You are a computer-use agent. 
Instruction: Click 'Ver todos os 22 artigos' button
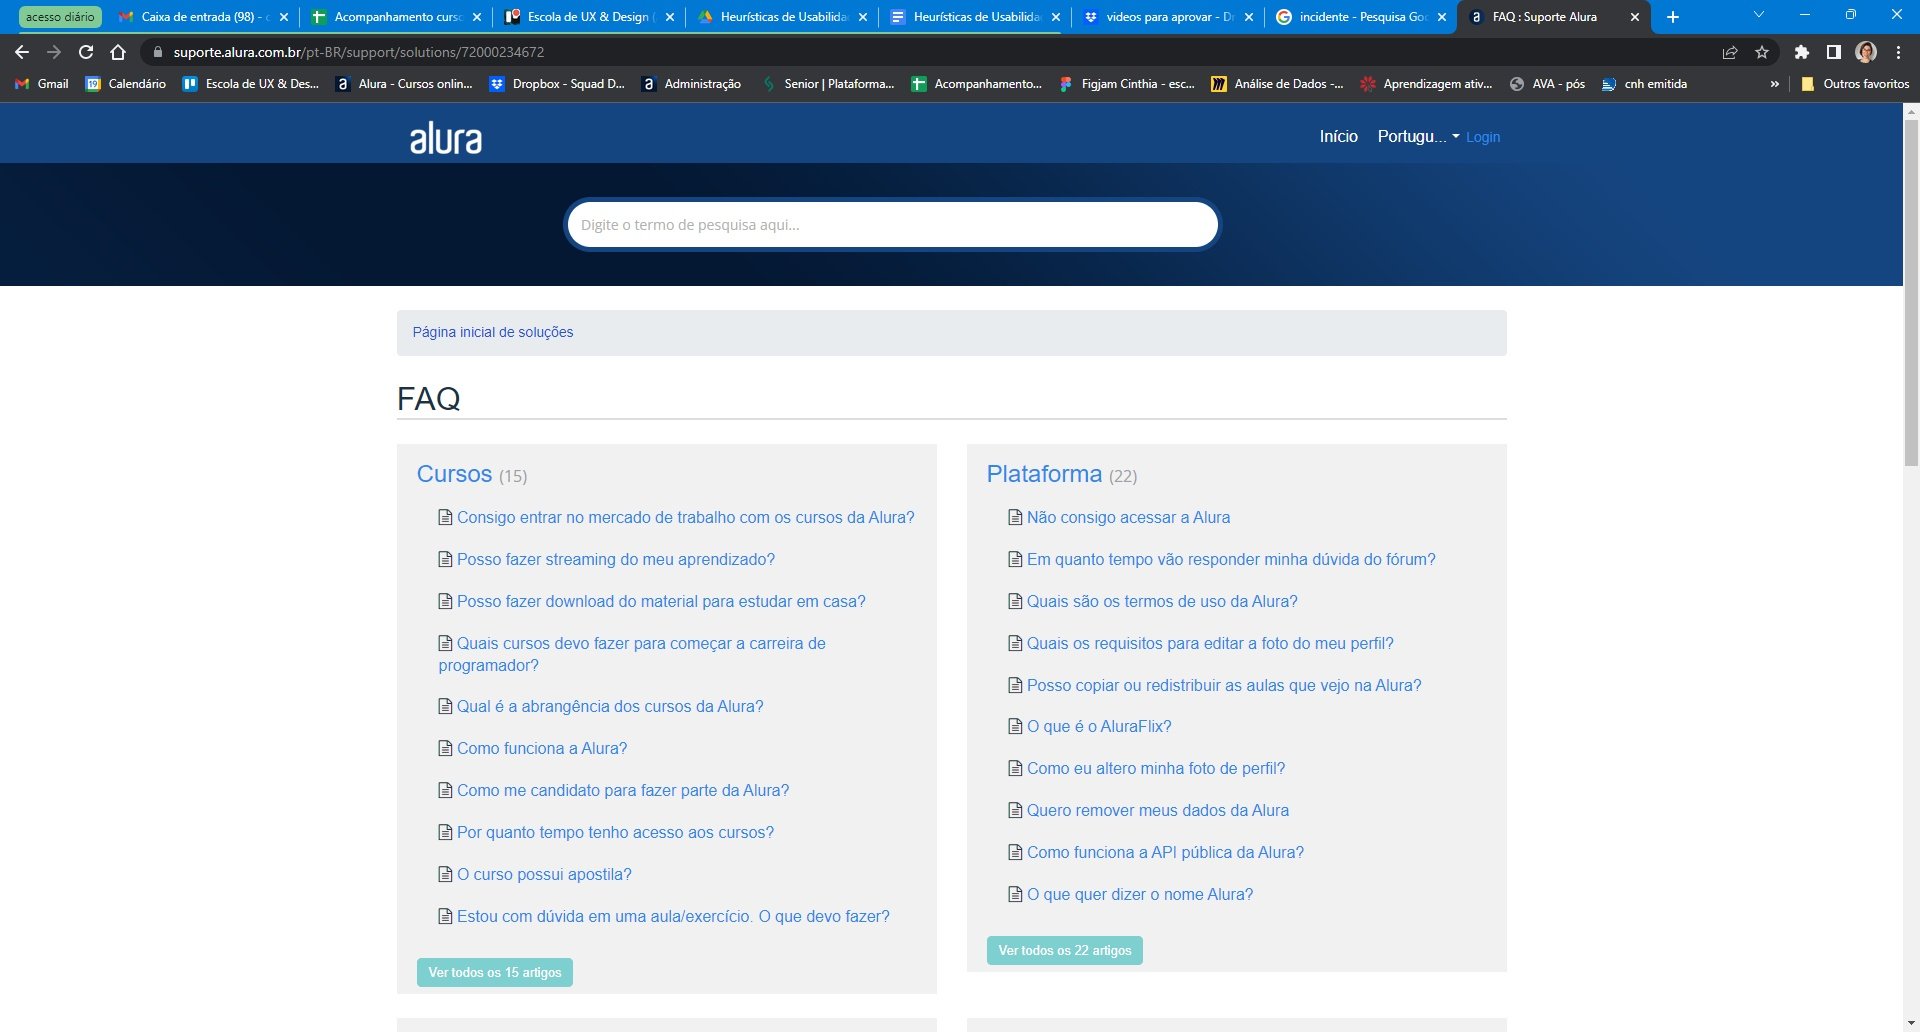[x=1065, y=950]
